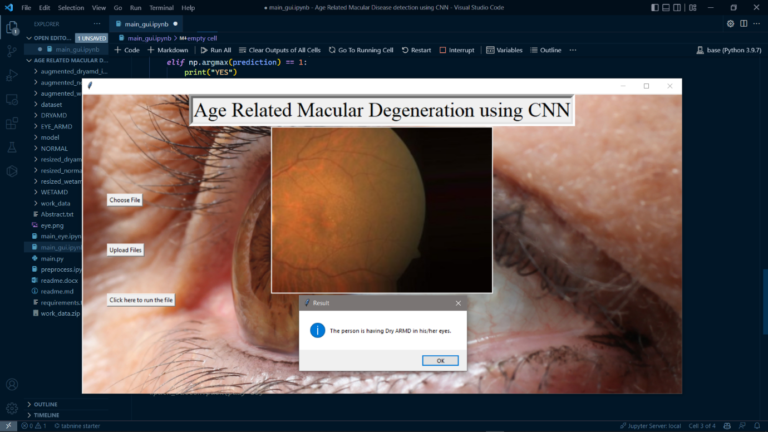Screen dimensions: 768x432
Task: Open notebook settings gear icon
Action: tap(730, 24)
